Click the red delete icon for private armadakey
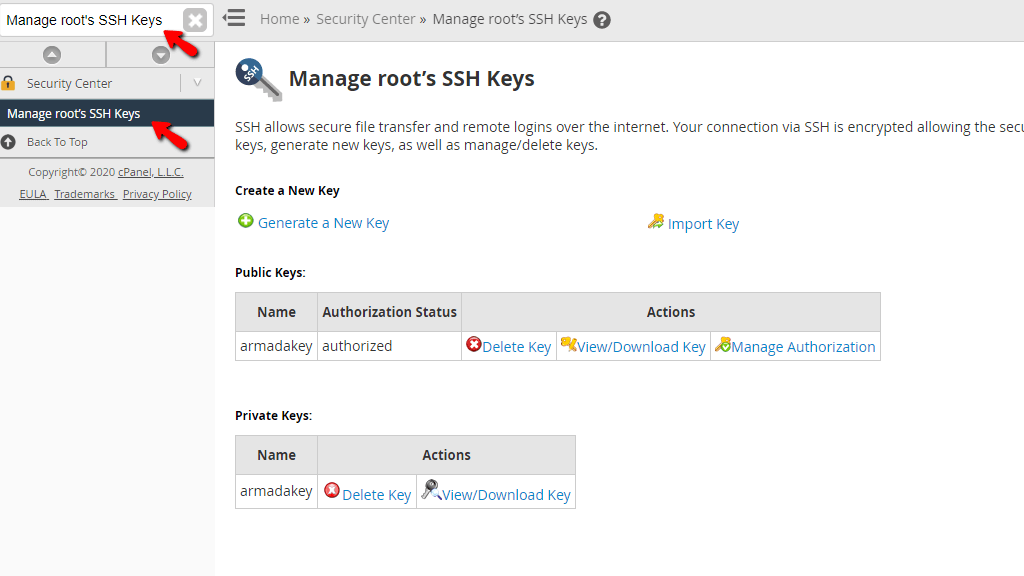 tap(332, 492)
